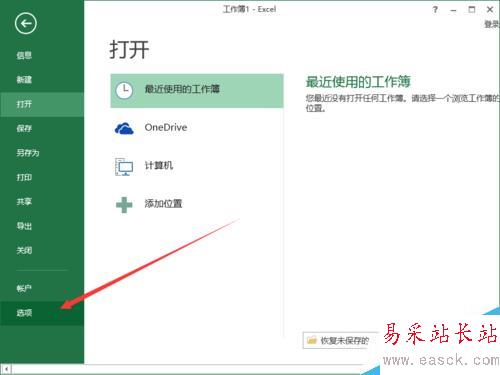Click 关闭 in the sidebar
Image resolution: width=500 pixels, height=375 pixels.
click(24, 250)
